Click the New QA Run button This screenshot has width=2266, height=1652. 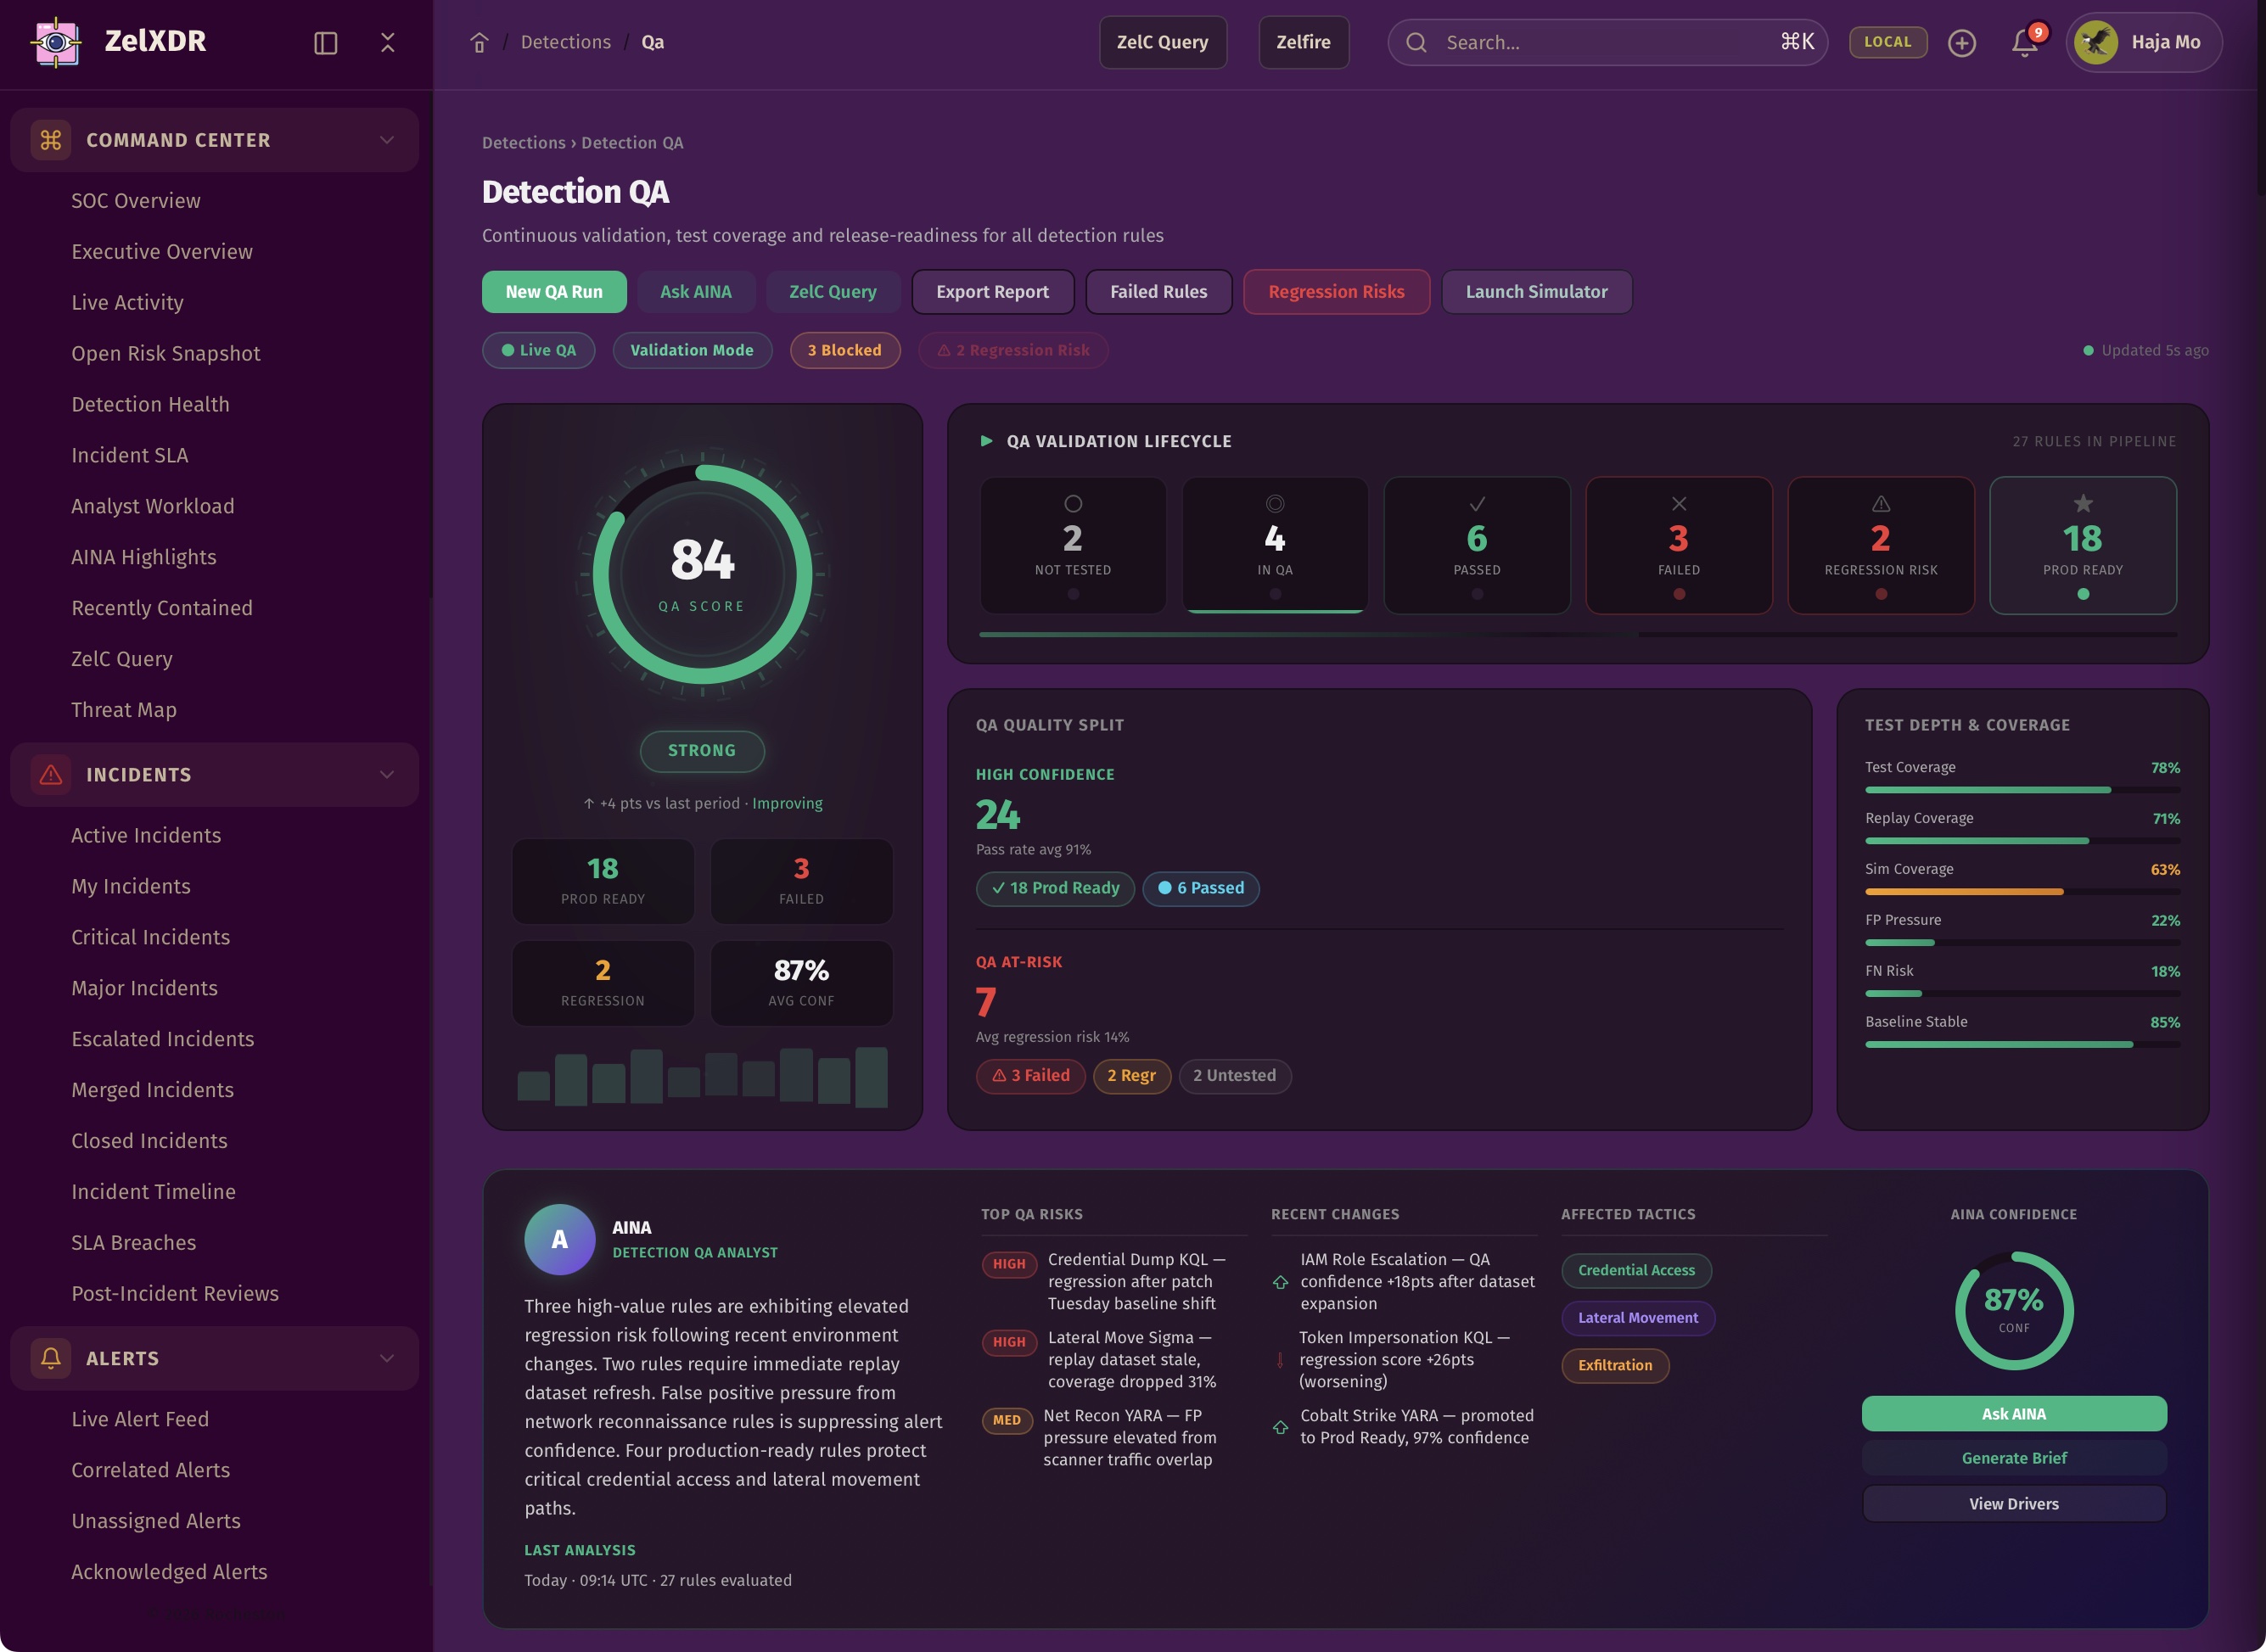pyautogui.click(x=553, y=292)
